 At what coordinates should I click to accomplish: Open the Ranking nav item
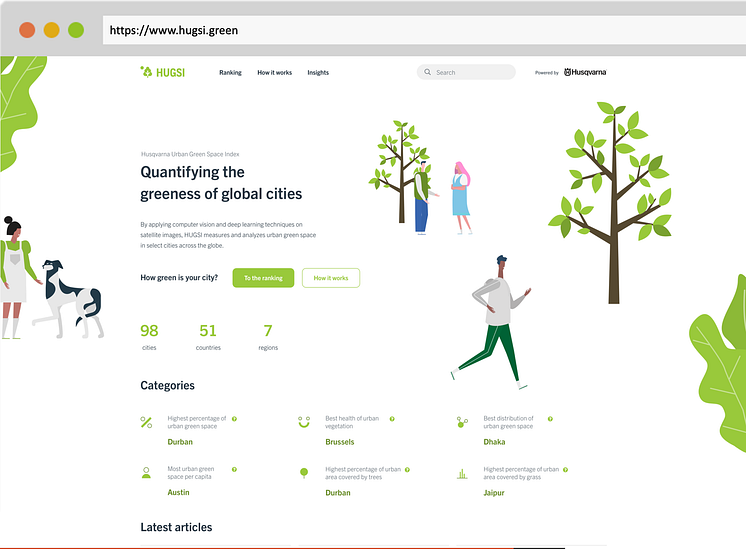(230, 72)
